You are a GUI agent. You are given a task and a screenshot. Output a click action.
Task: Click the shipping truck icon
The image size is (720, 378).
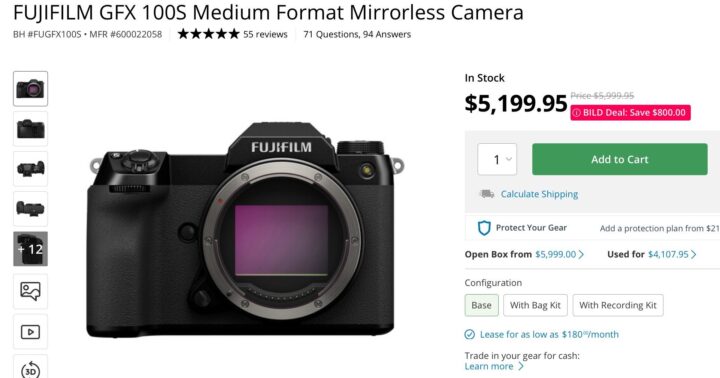click(487, 194)
